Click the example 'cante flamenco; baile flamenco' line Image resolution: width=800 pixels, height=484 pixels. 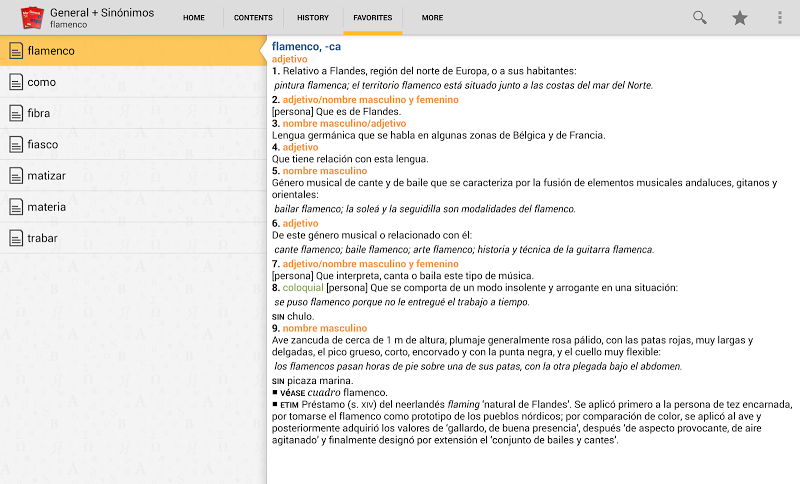(464, 249)
